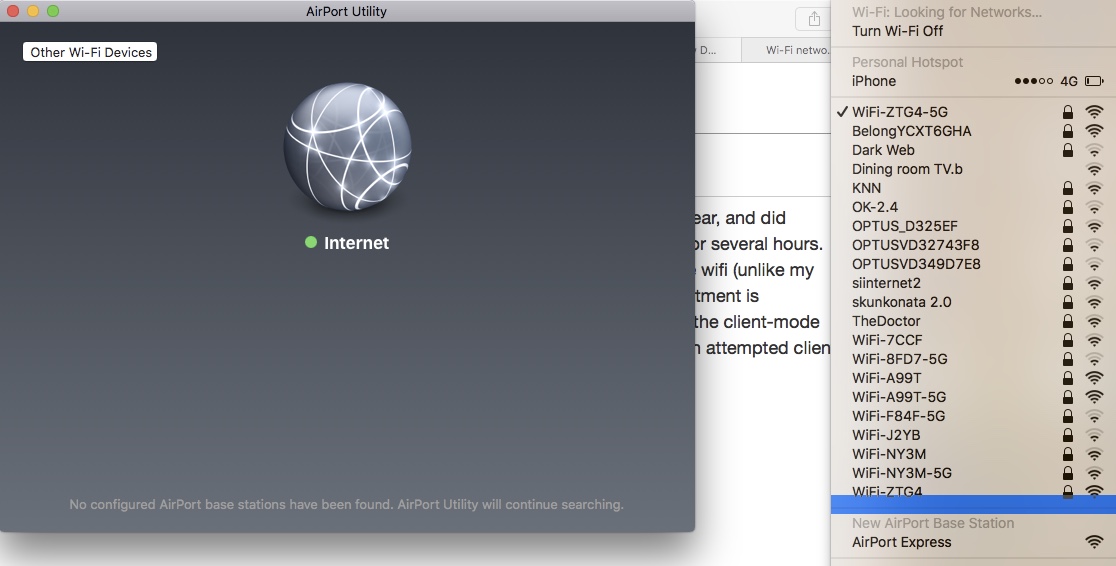The width and height of the screenshot is (1116, 566).
Task: Connect to the iPhone personal hotspot
Action: tap(974, 81)
